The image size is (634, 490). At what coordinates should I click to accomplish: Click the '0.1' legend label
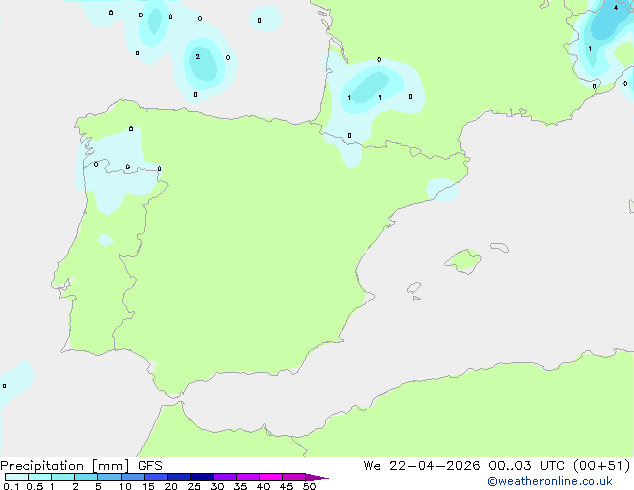pyautogui.click(x=11, y=486)
